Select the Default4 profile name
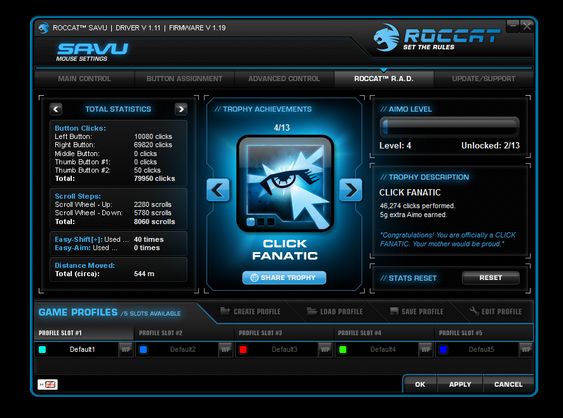This screenshot has width=563, height=418. 383,349
